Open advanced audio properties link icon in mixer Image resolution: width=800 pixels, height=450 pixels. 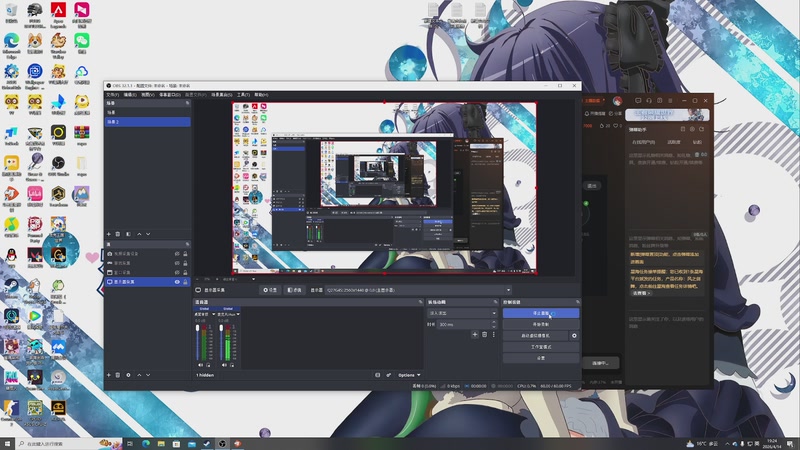388,375
